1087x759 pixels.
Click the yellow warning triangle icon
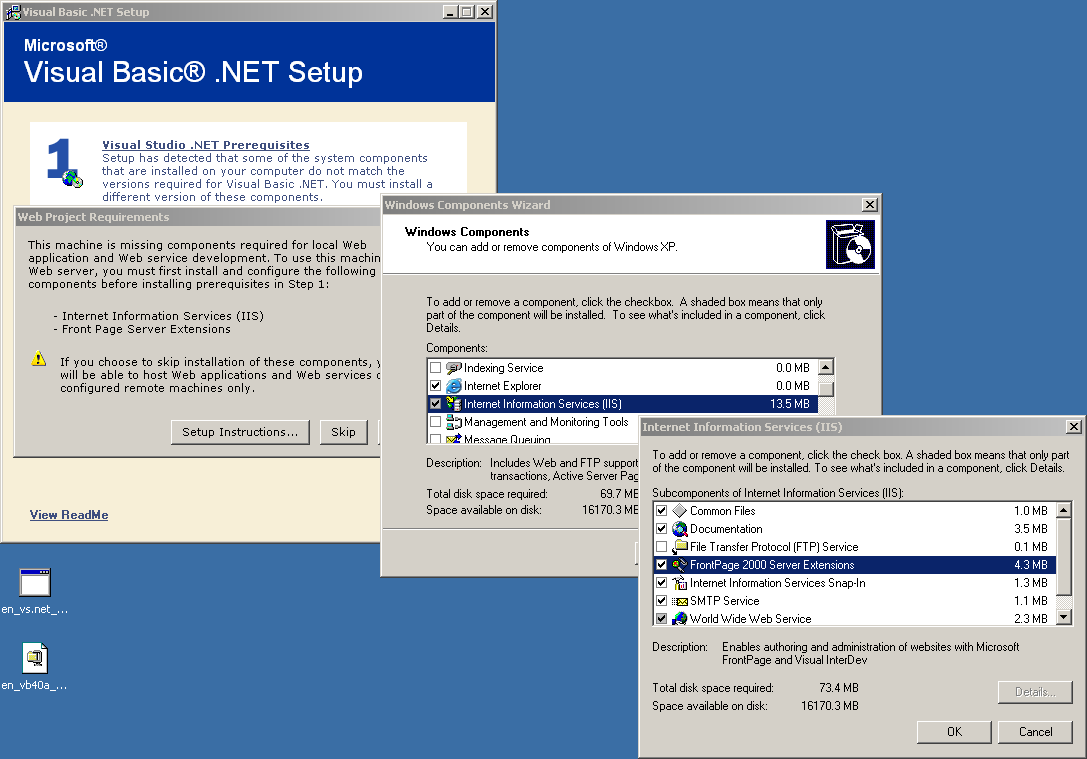(39, 358)
